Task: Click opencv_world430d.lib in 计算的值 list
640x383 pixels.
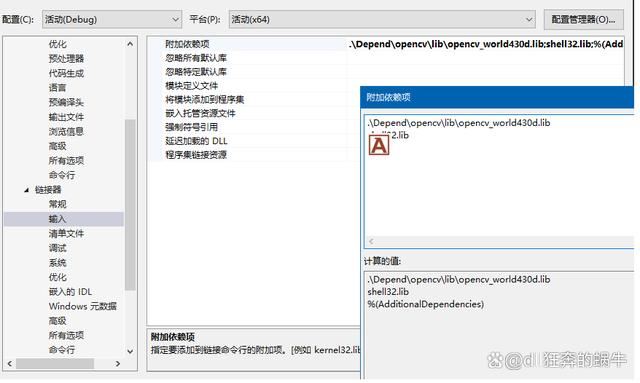Action: [459, 279]
